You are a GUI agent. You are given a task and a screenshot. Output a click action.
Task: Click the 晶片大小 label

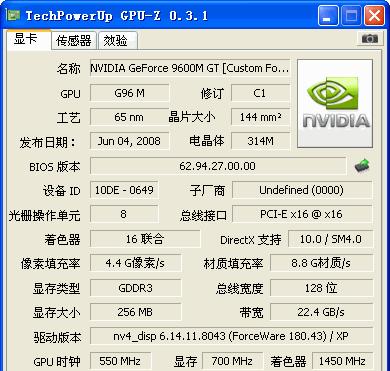click(192, 117)
